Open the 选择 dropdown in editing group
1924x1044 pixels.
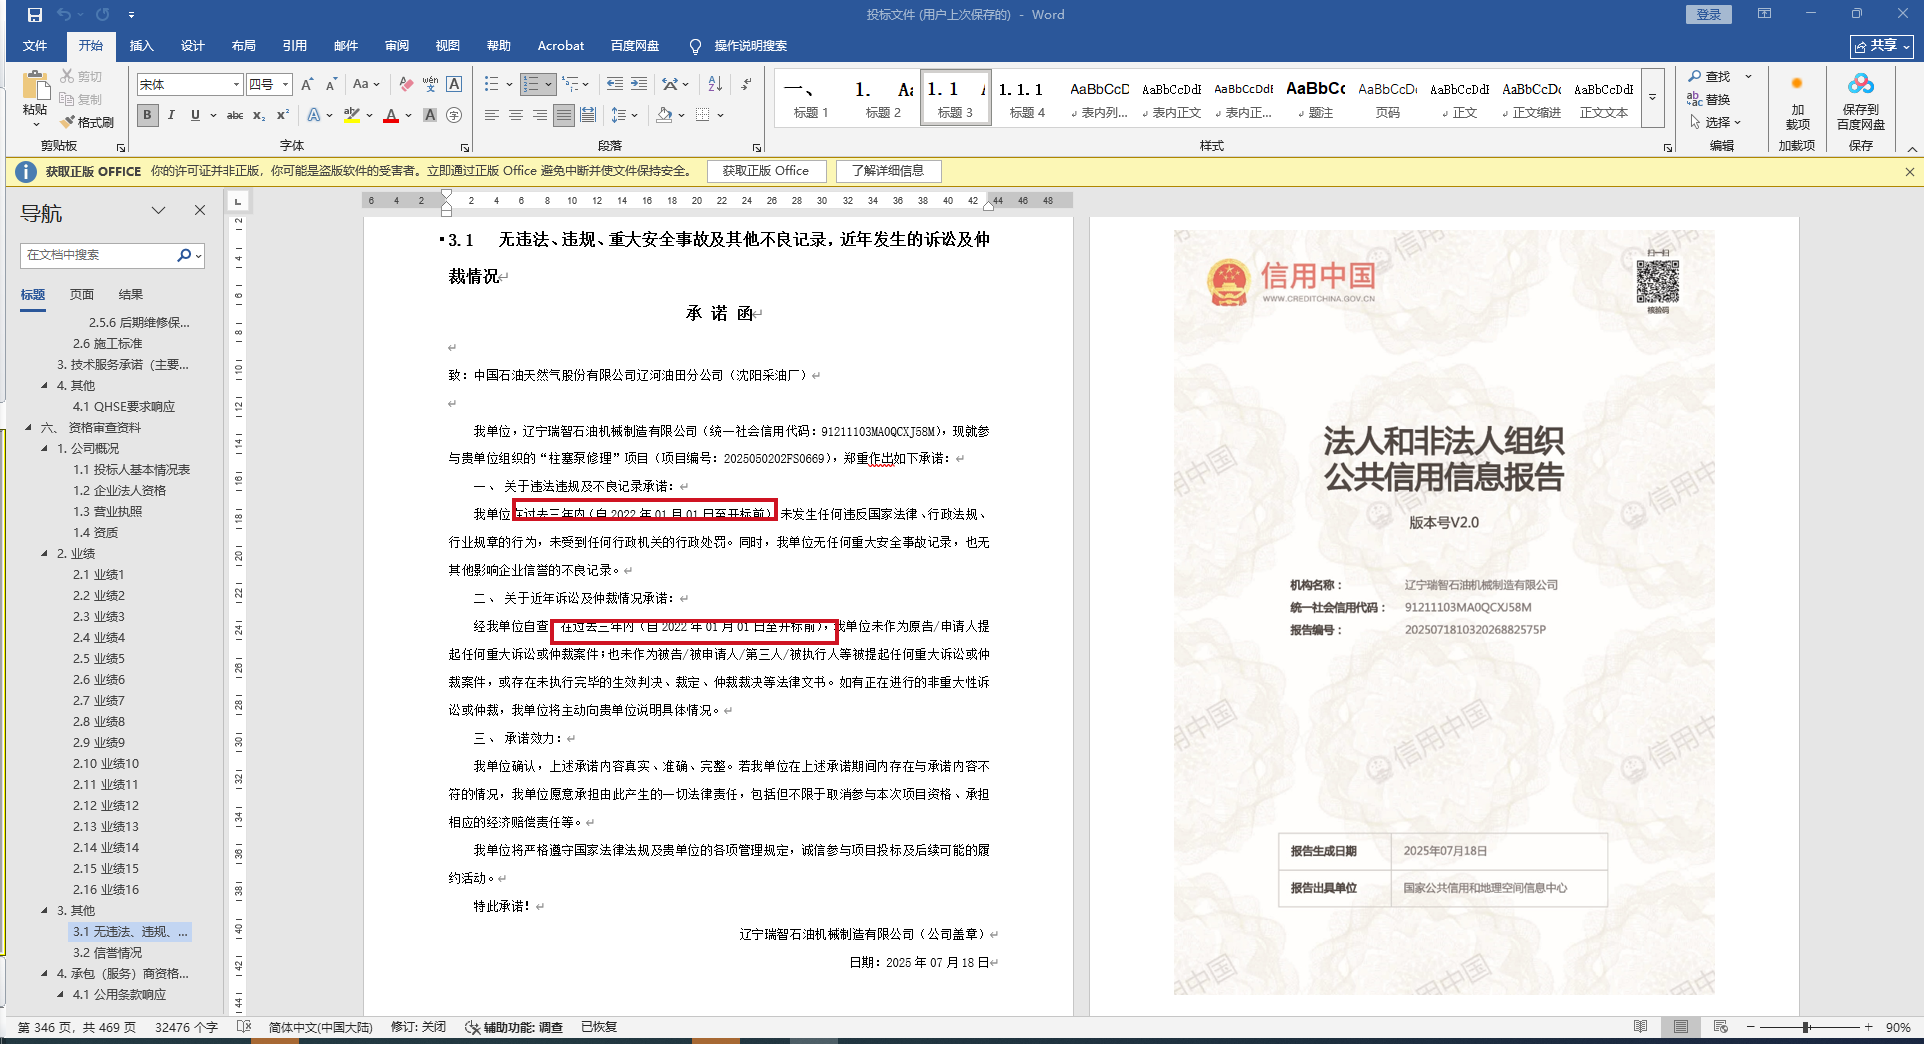tap(1715, 122)
